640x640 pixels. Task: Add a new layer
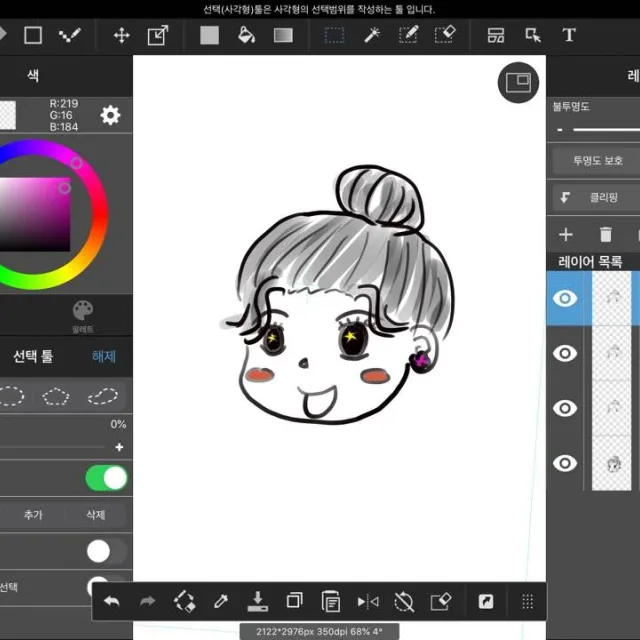pyautogui.click(x=566, y=235)
